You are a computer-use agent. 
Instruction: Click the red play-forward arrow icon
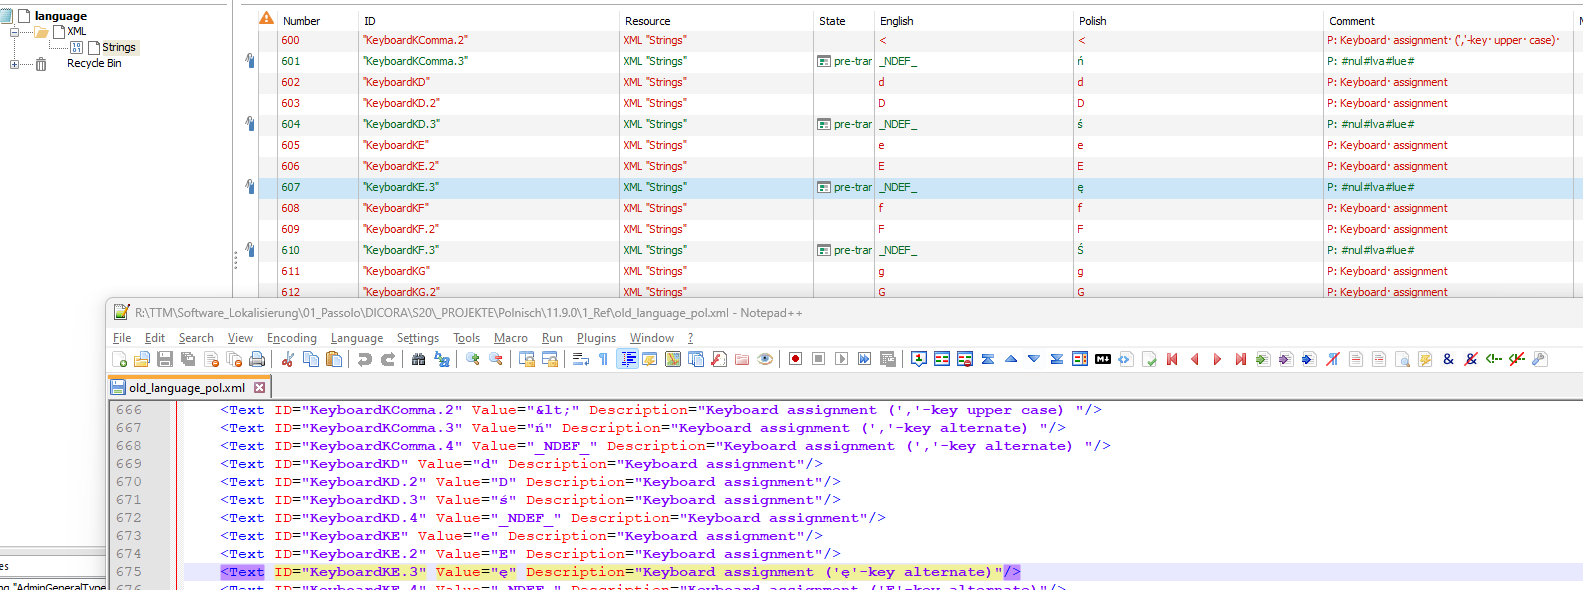click(x=1217, y=360)
